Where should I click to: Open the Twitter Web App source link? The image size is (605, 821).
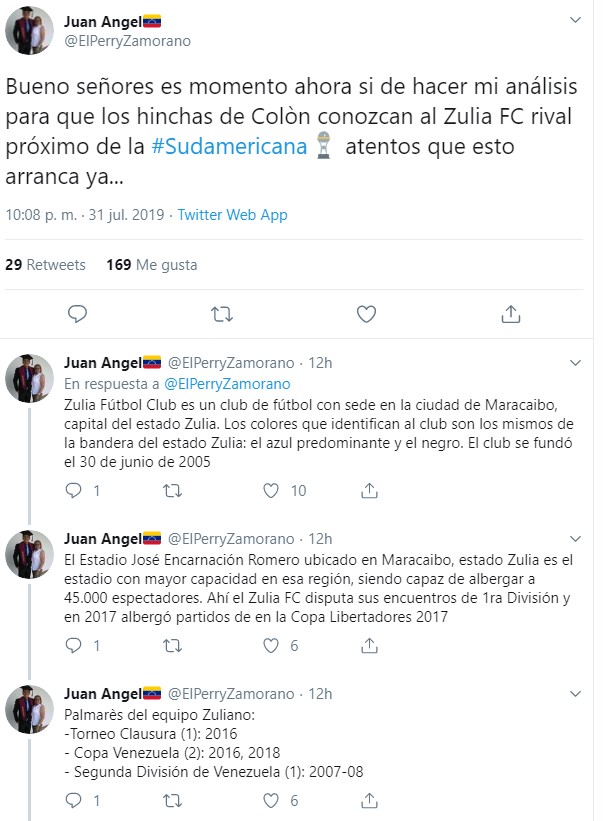click(x=233, y=215)
